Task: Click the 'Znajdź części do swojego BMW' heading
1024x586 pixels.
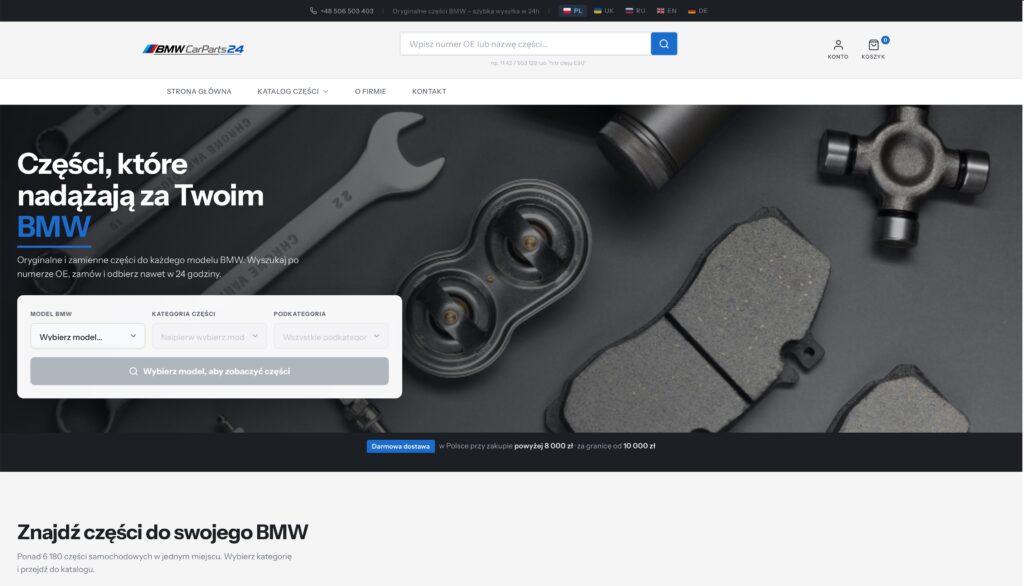Action: [163, 532]
